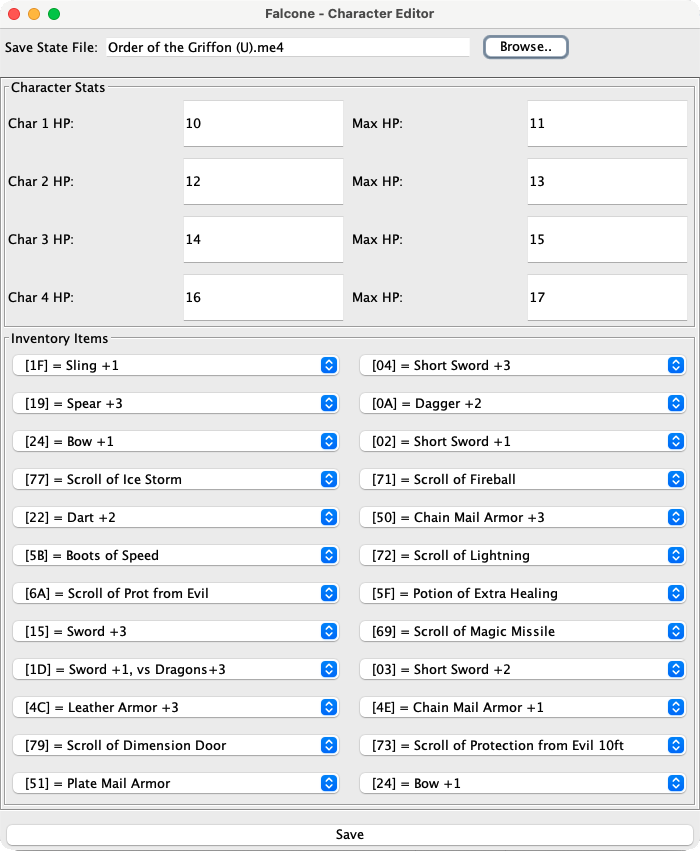Image resolution: width=700 pixels, height=851 pixels.
Task: Click the Save State File path field
Action: (x=288, y=47)
